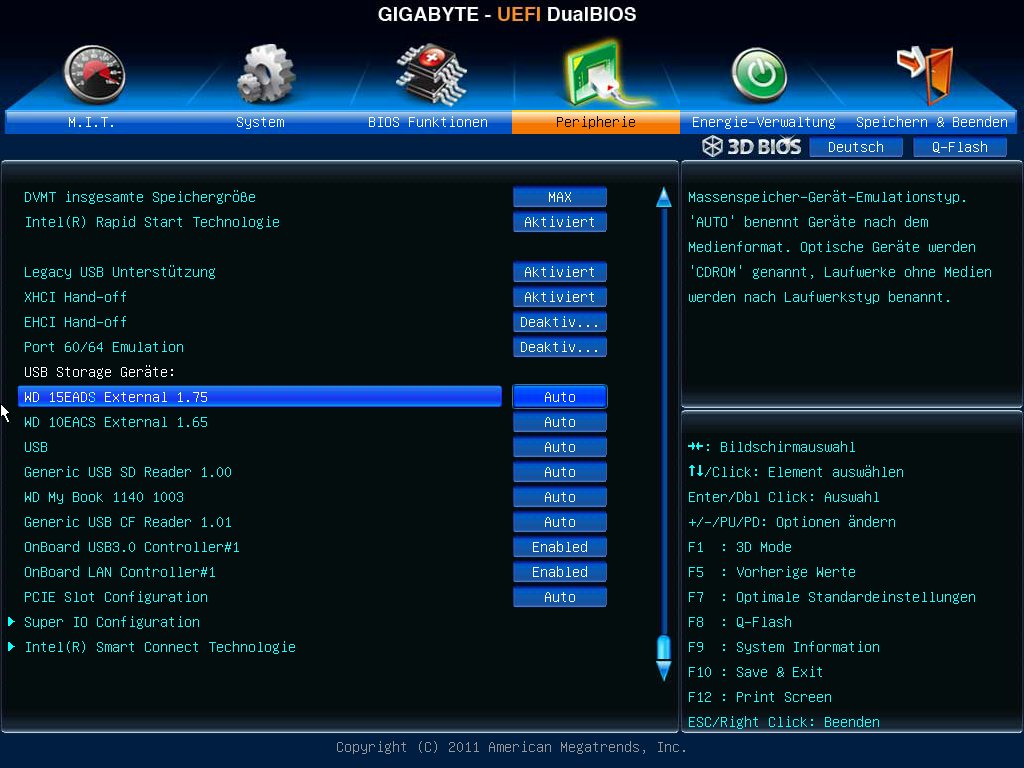1024x768 pixels.
Task: Toggle XHCI Hand-off Aktiviert value
Action: 560,296
